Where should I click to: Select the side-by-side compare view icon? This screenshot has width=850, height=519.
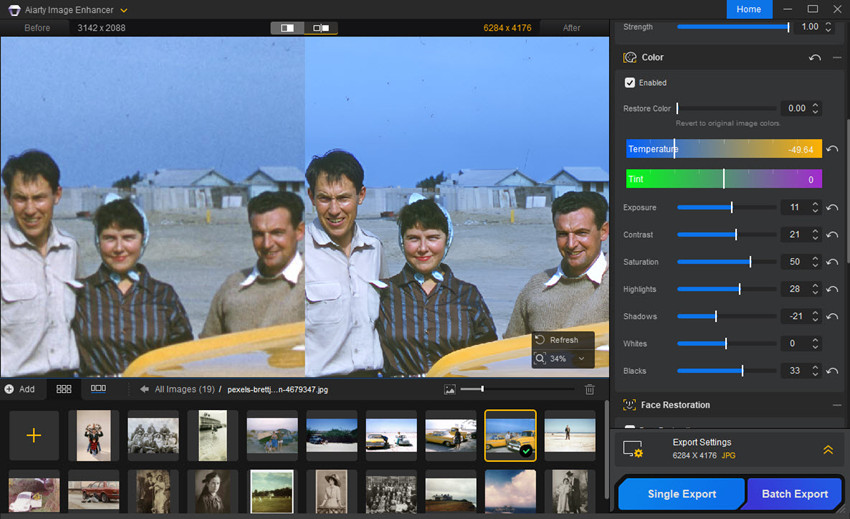tap(321, 28)
